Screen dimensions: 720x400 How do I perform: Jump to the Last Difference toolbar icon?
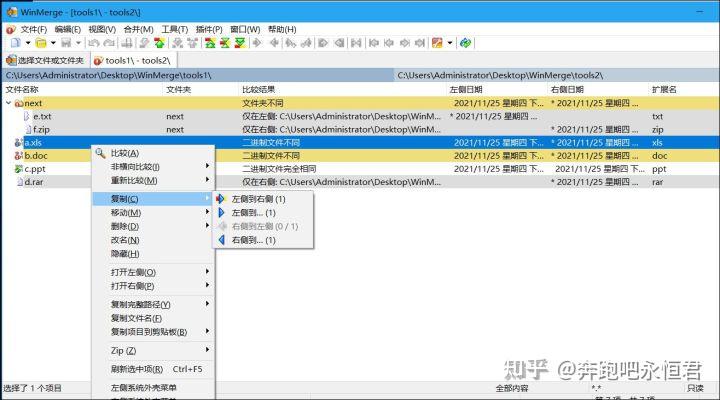[x=240, y=43]
